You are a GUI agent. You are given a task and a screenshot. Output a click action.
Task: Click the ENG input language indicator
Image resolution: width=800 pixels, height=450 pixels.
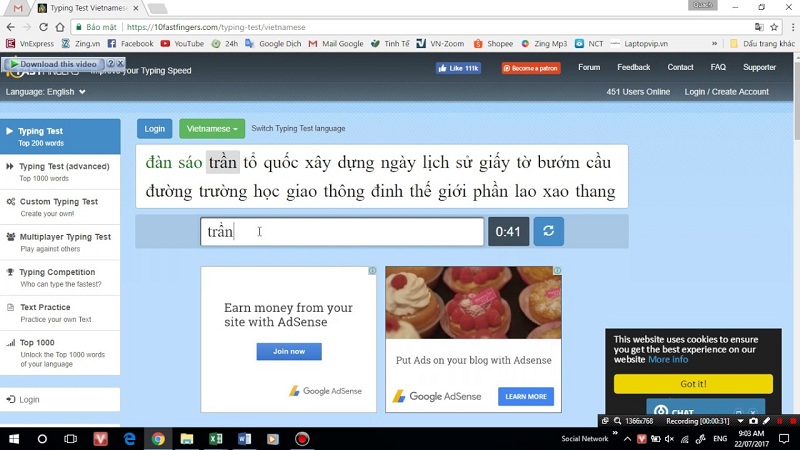[x=720, y=439]
